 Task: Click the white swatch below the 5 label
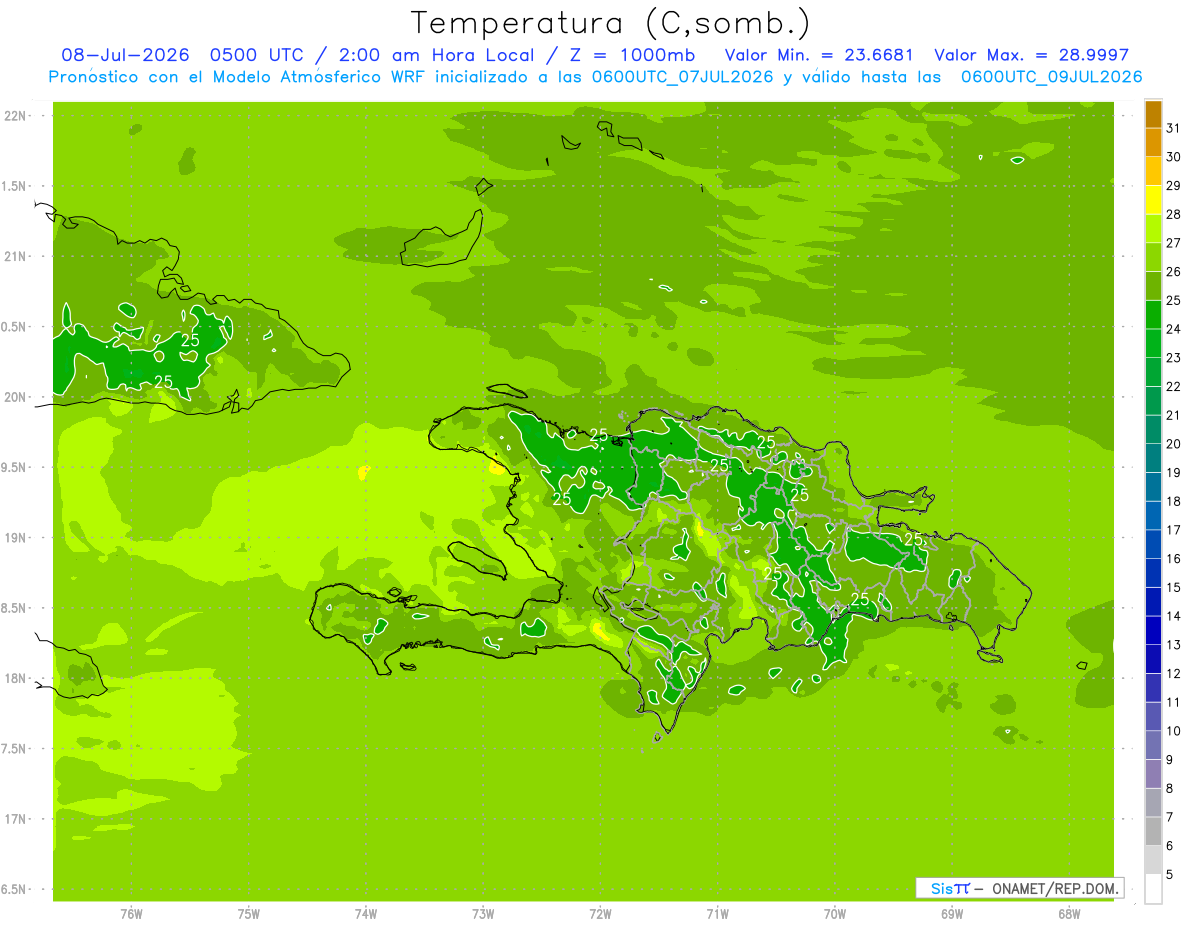point(1153,888)
